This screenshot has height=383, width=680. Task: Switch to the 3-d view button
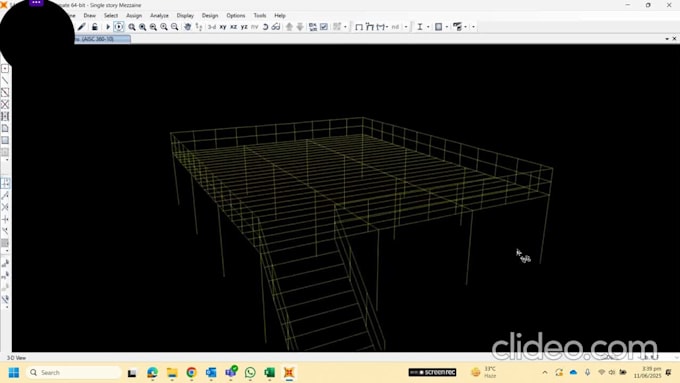click(x=212, y=27)
